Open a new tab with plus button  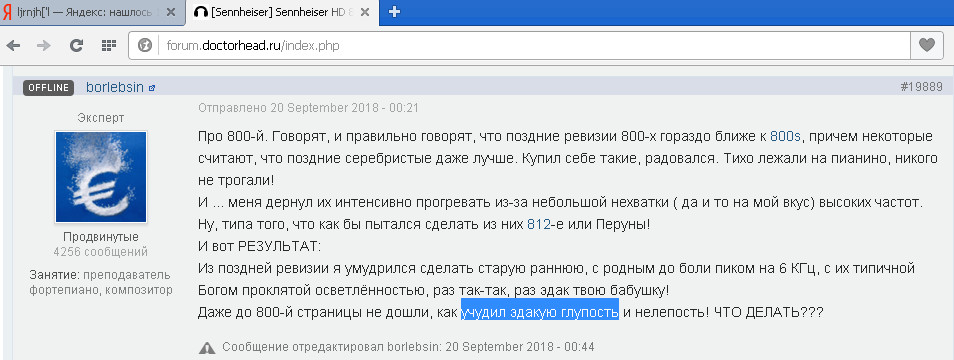point(394,12)
